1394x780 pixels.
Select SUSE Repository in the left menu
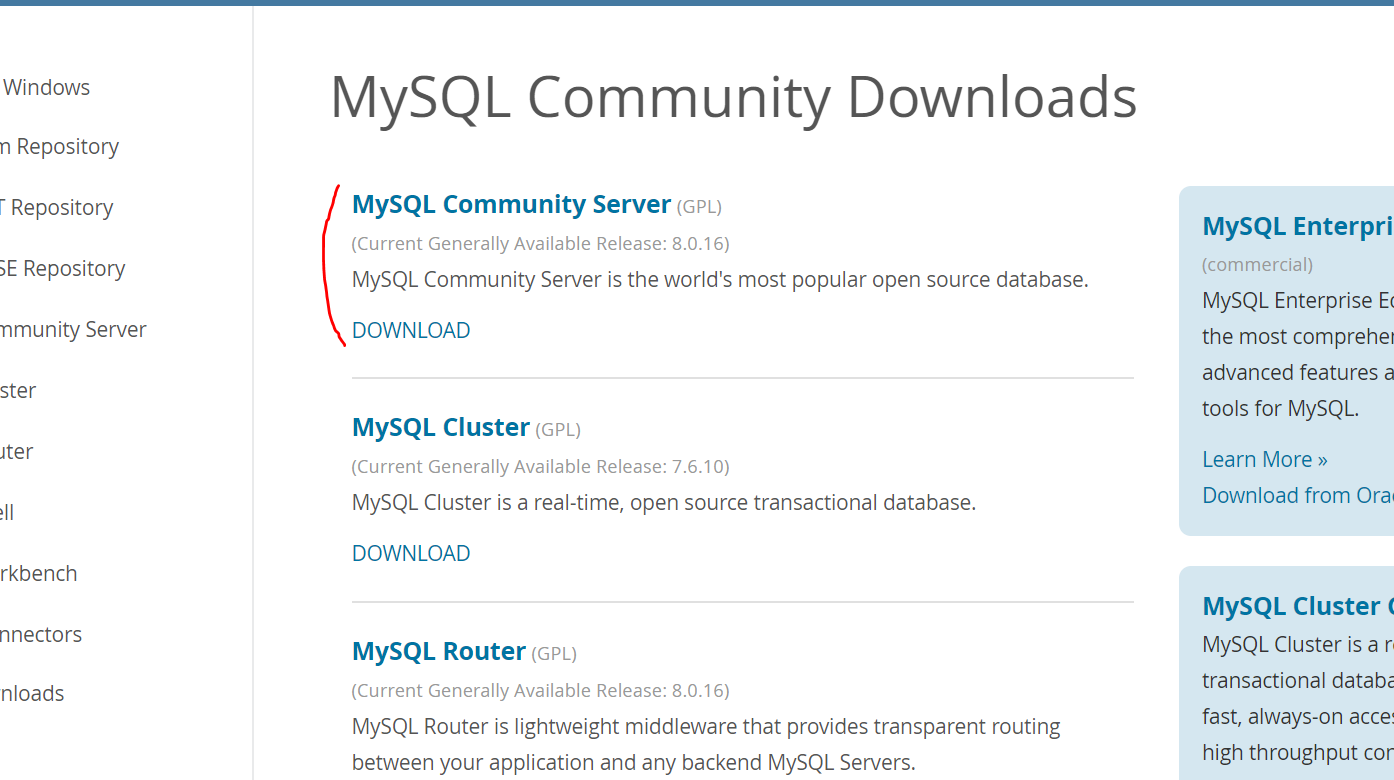pyautogui.click(x=63, y=268)
